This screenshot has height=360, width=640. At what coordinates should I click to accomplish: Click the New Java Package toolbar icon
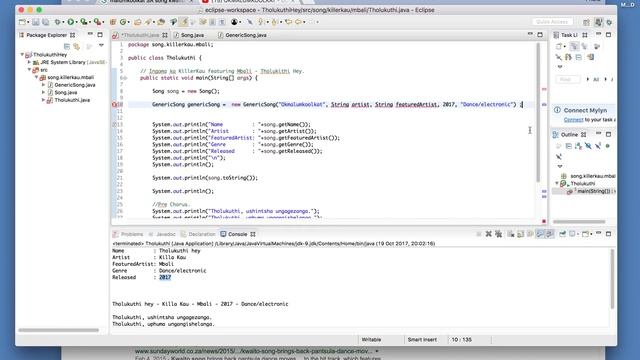[113, 22]
